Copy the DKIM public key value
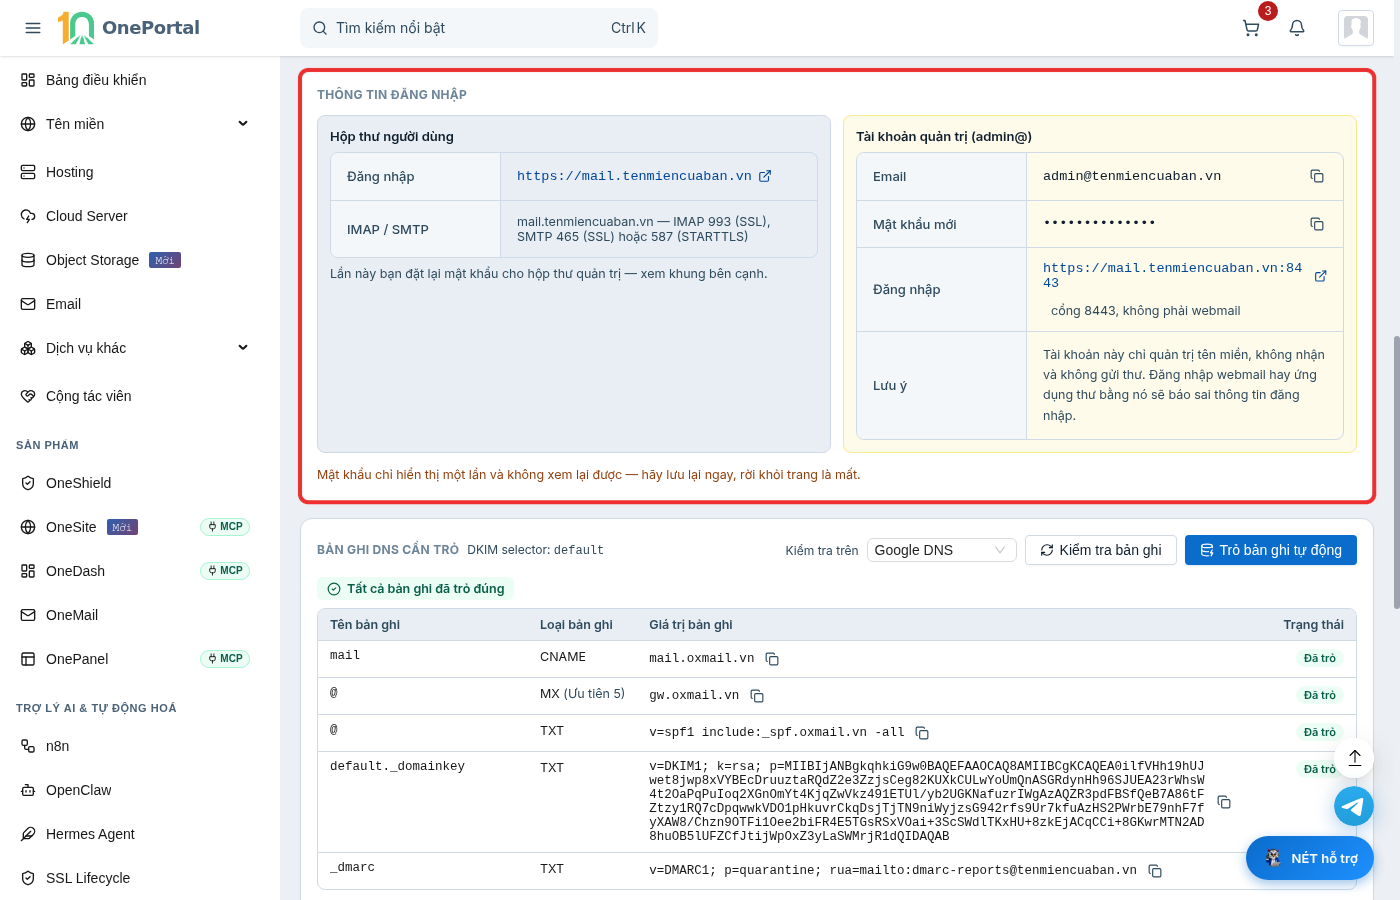 coord(1224,802)
